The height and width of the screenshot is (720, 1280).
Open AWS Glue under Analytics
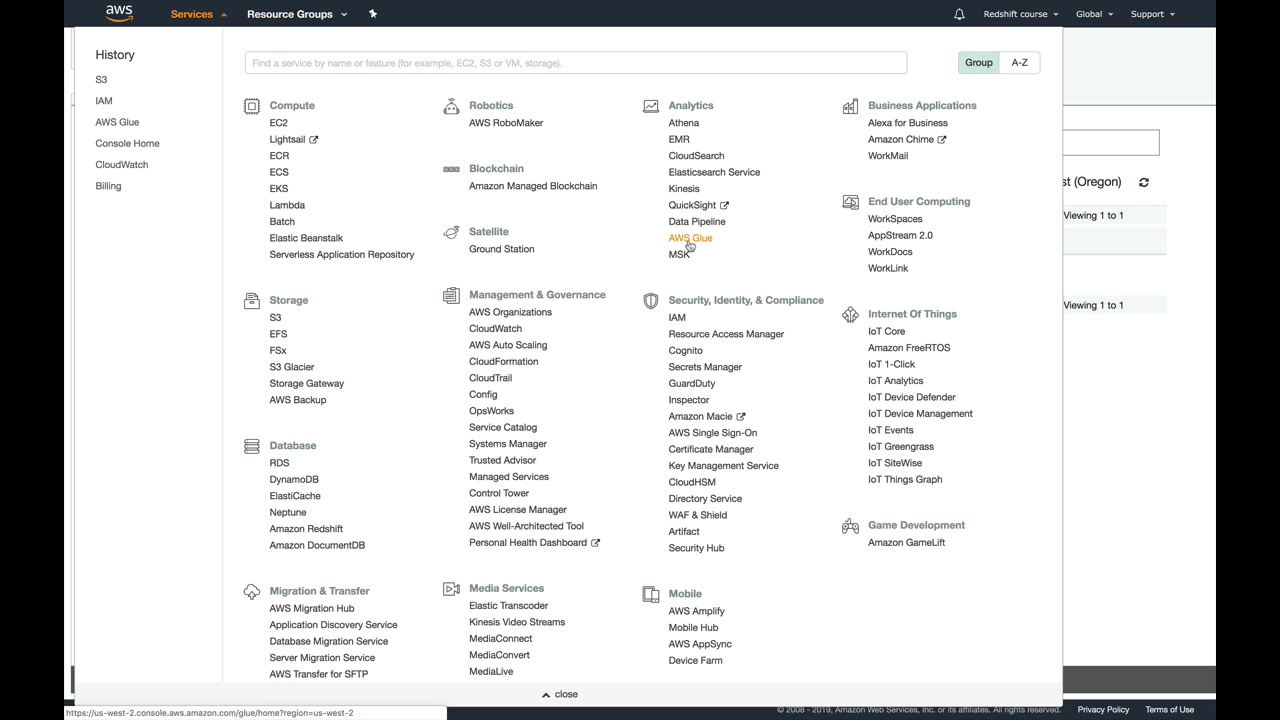(690, 238)
